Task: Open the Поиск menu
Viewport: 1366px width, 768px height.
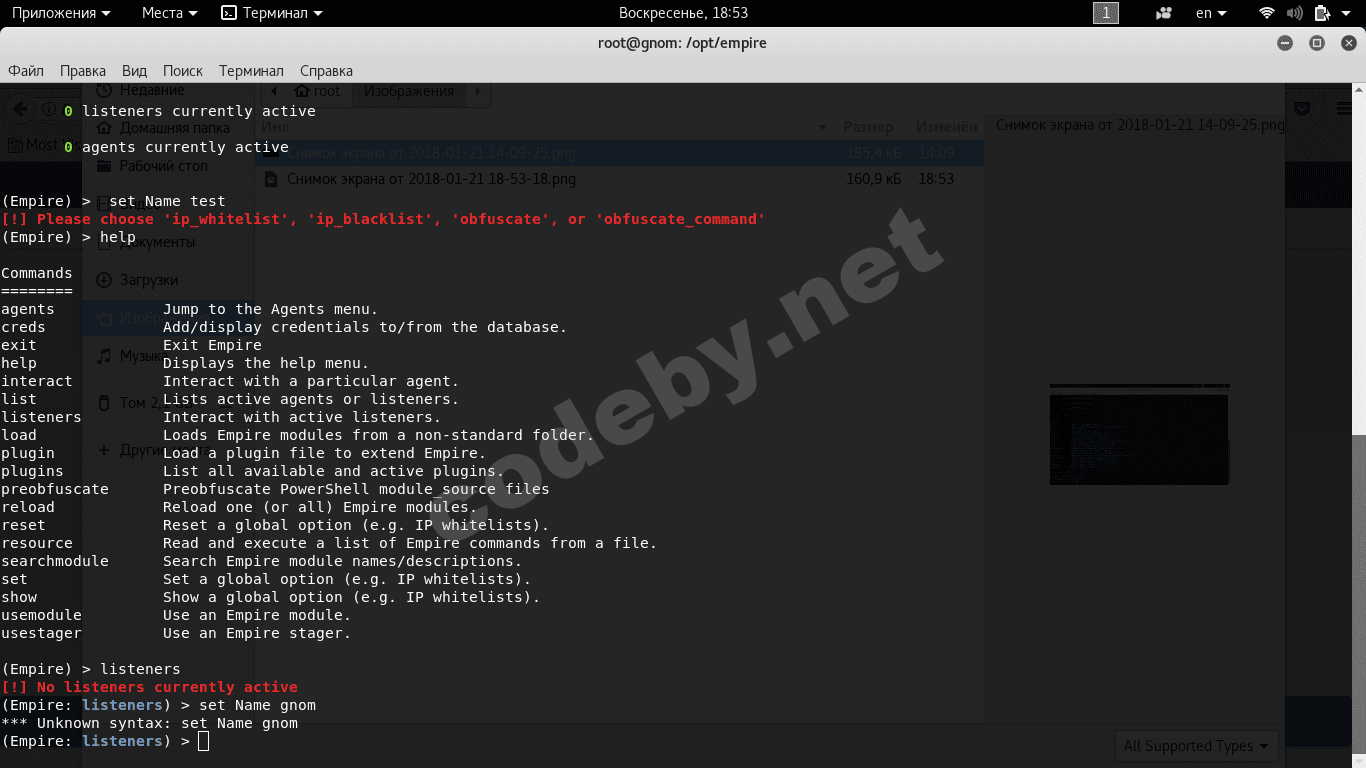Action: click(x=183, y=71)
